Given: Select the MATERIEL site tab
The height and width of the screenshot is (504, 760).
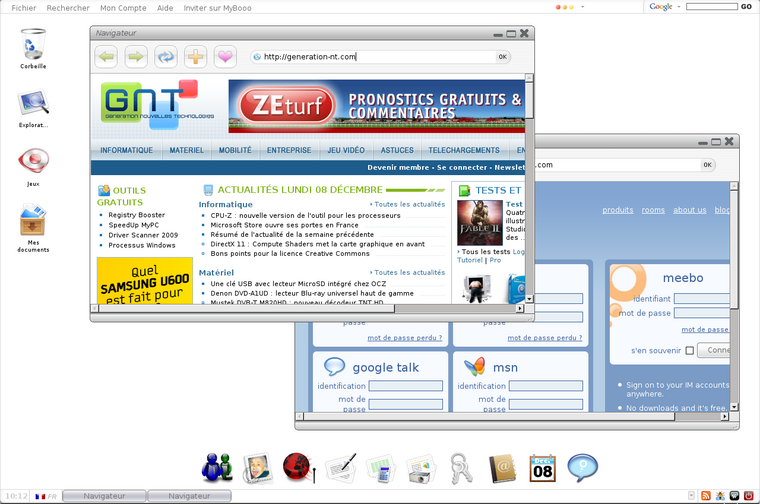Looking at the screenshot, I should 187,150.
